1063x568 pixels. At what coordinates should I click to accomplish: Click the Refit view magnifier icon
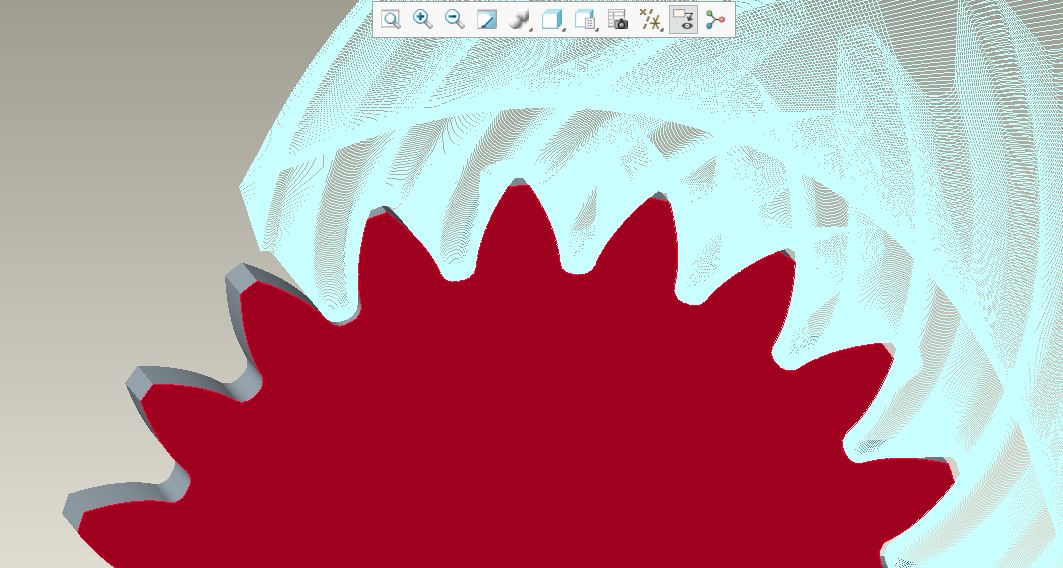(390, 20)
